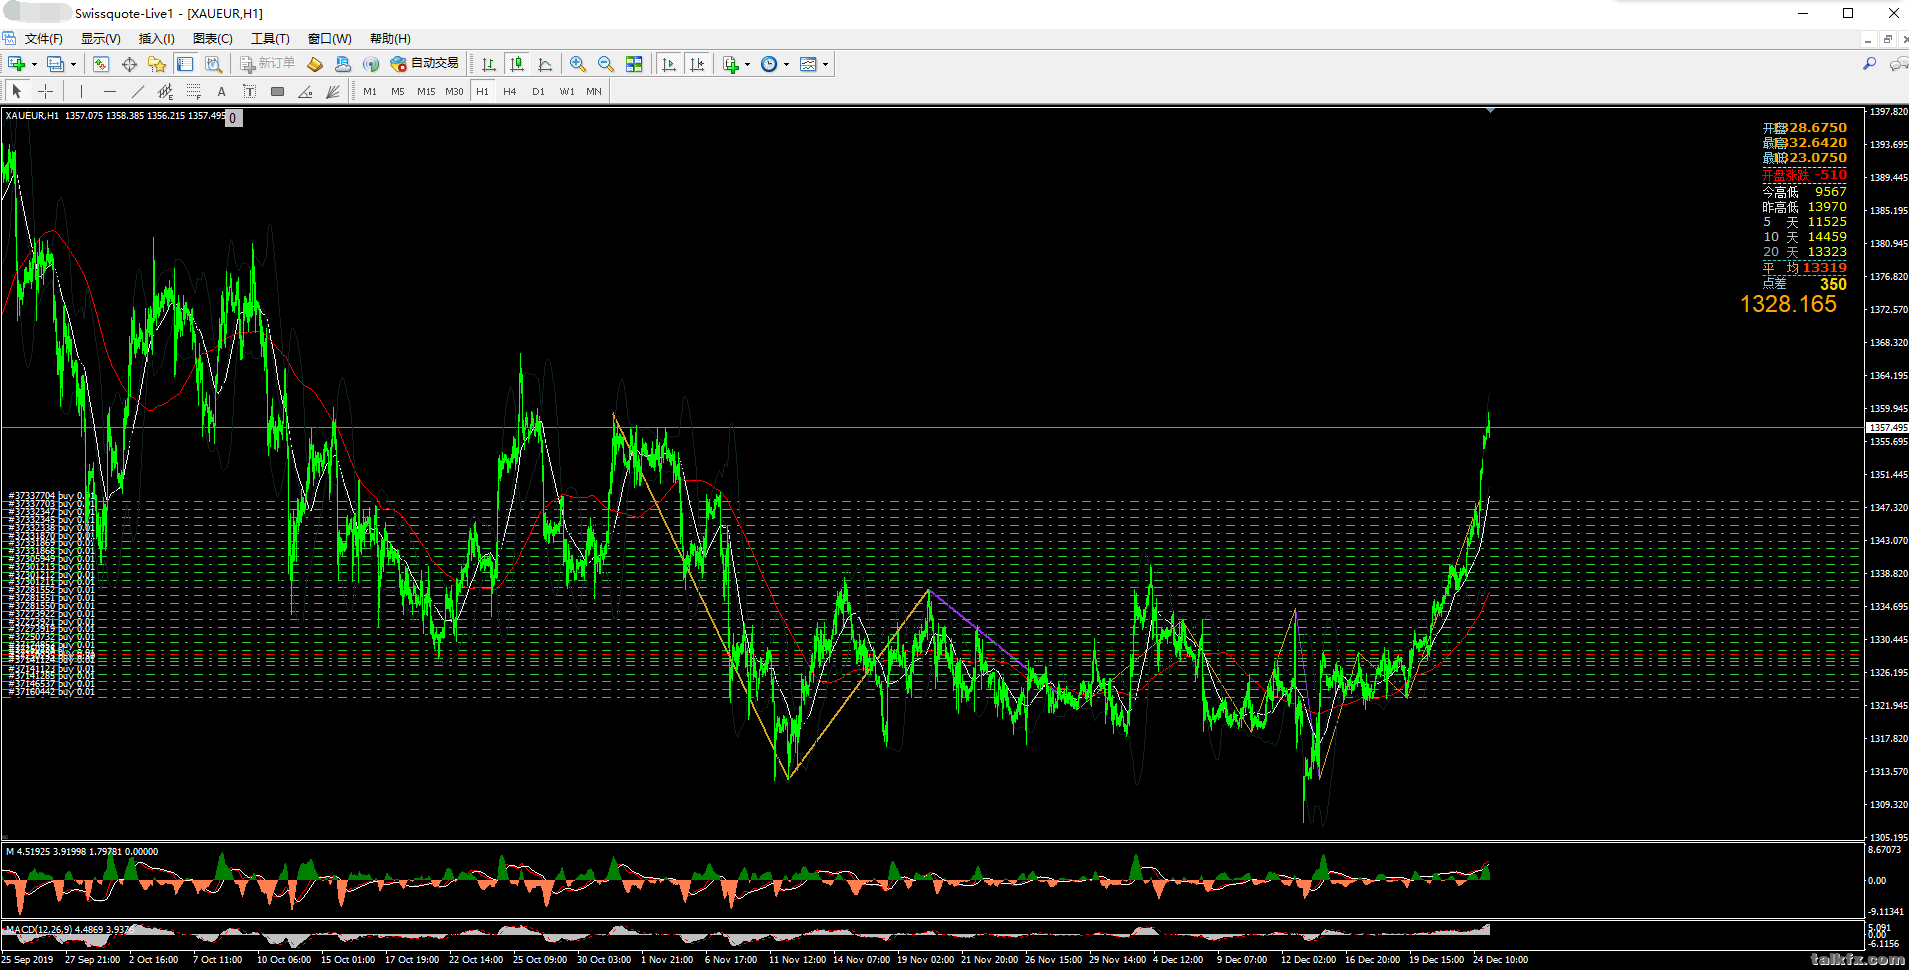The width and height of the screenshot is (1909, 970).
Task: Expand the new chart dropdown arrow
Action: 34,64
